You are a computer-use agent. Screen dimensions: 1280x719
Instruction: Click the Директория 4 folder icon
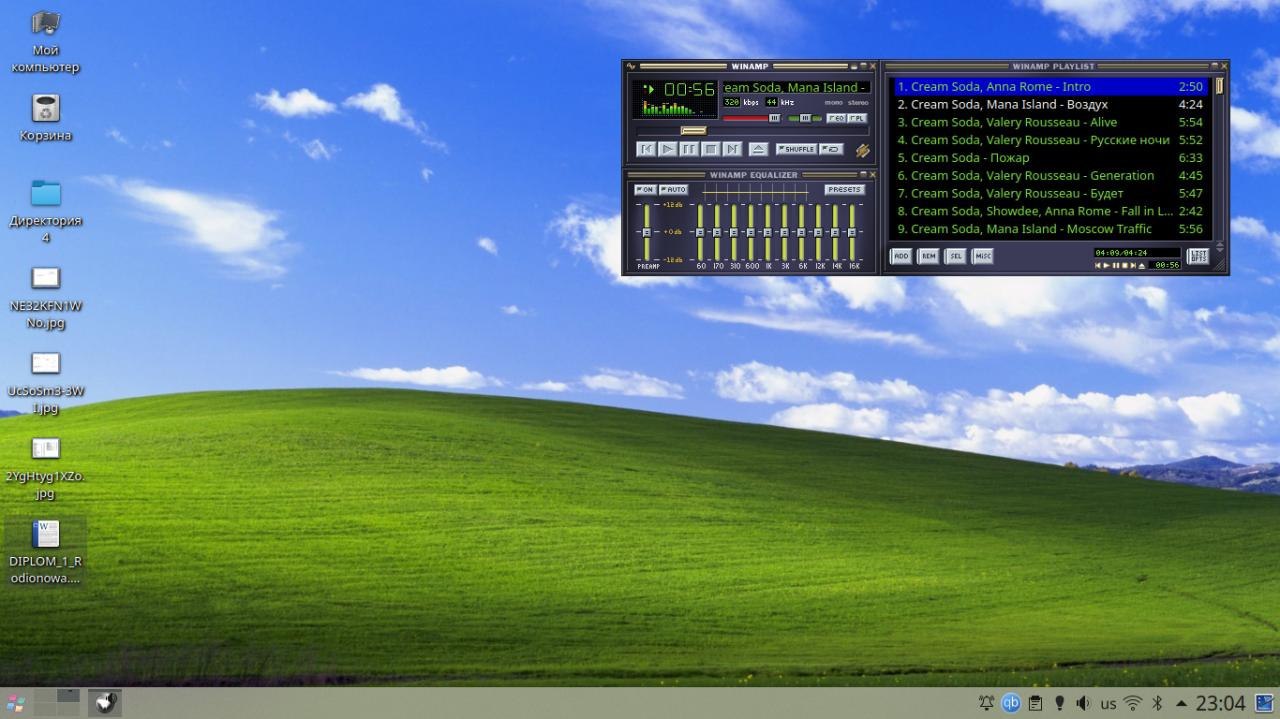(x=46, y=211)
